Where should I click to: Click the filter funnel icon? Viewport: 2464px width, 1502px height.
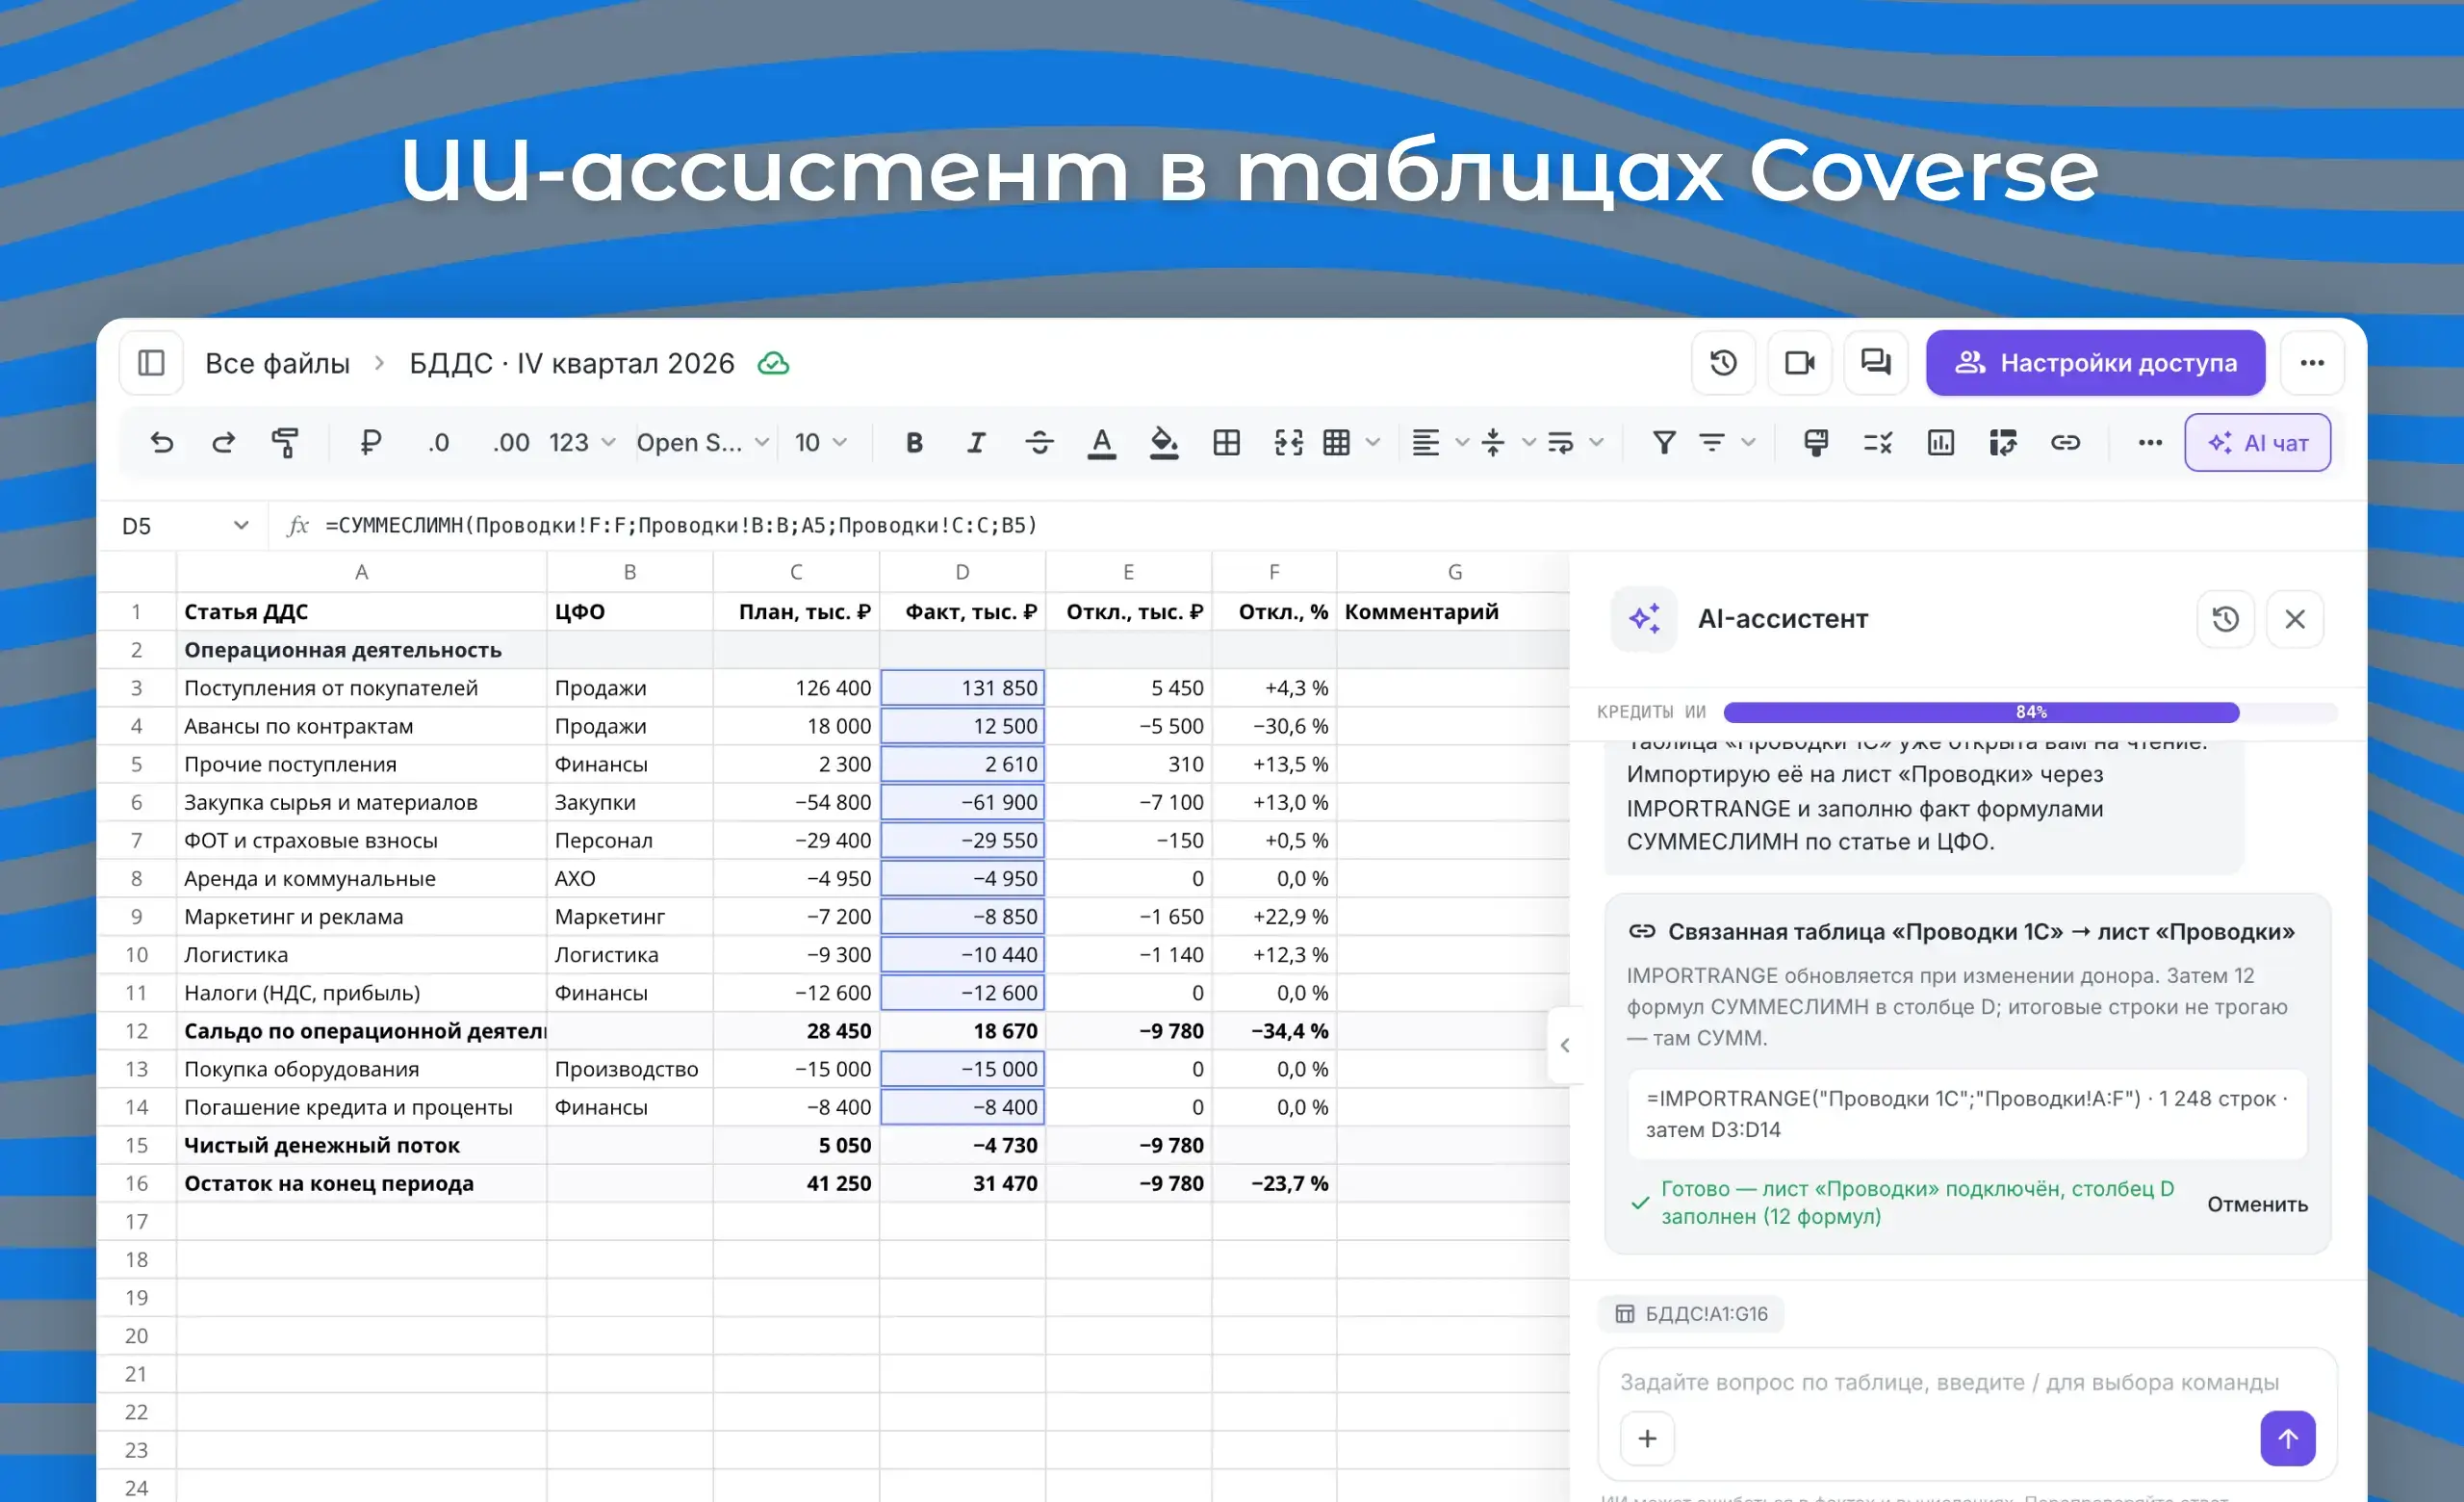click(x=1664, y=442)
